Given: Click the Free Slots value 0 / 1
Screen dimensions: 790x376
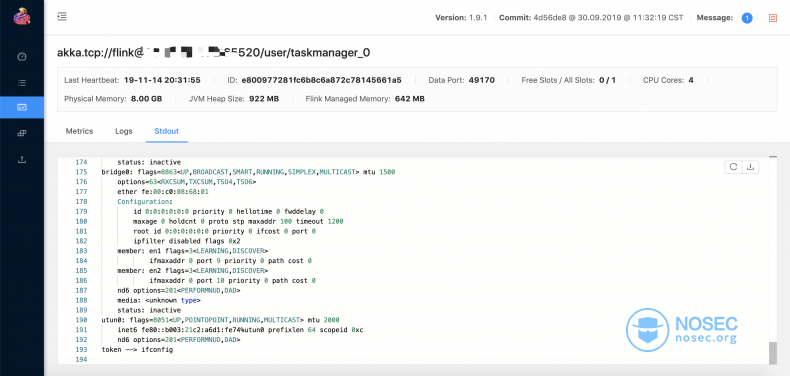Looking at the screenshot, I should [607, 80].
